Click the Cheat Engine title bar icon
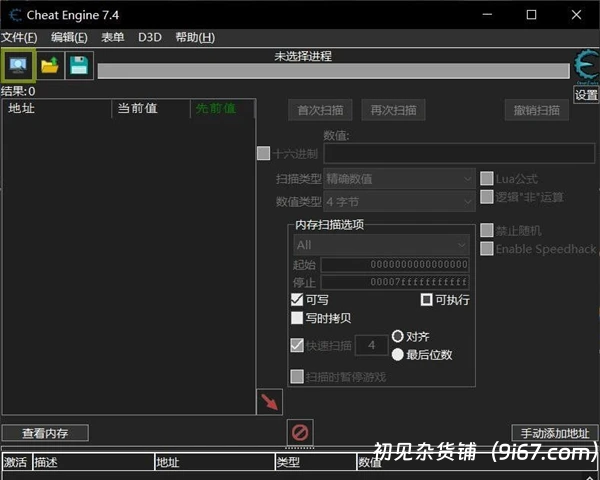The width and height of the screenshot is (600, 480). click(15, 15)
